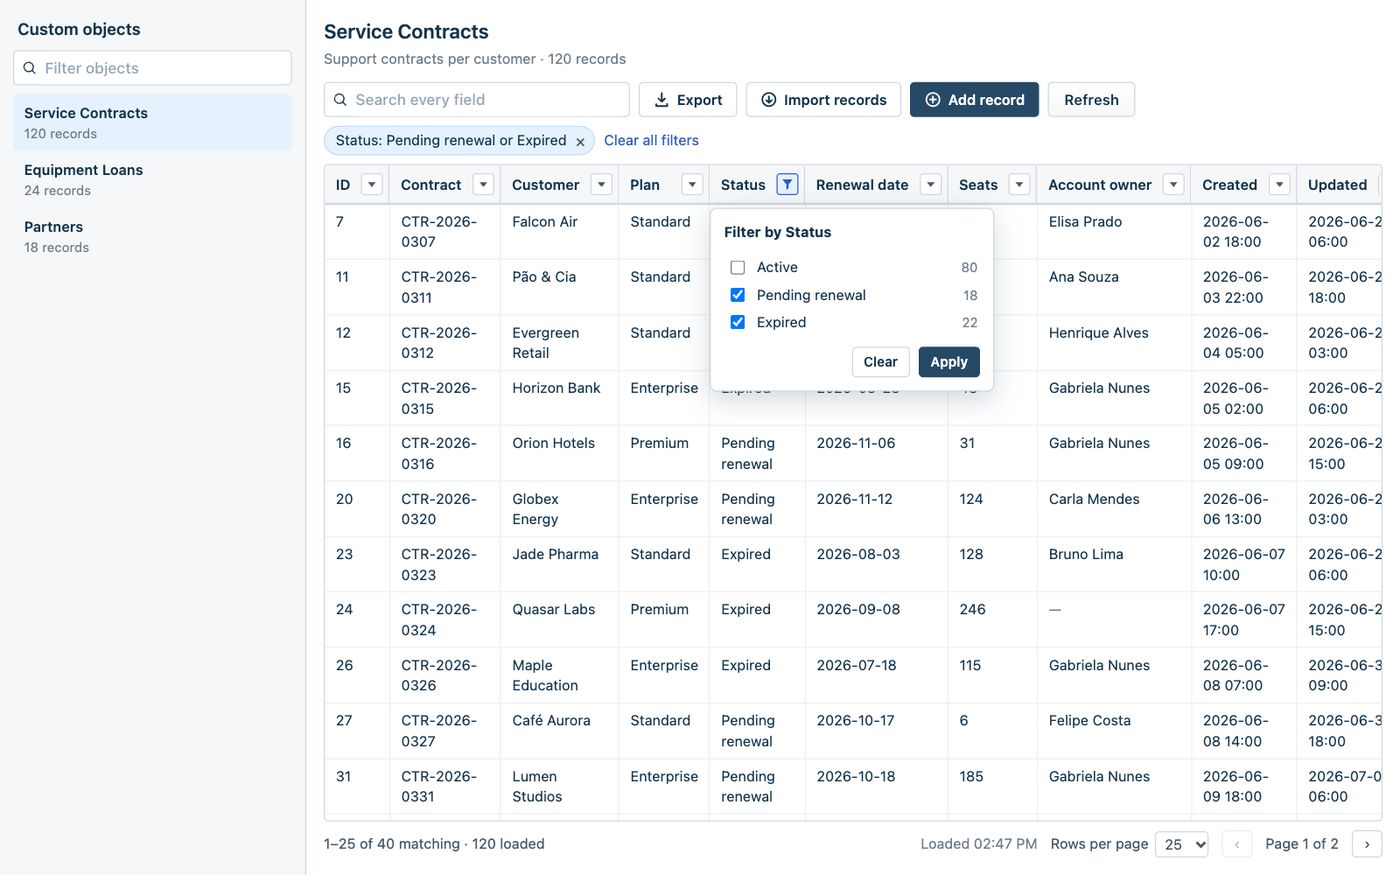Open the Plan column dropdown arrow
Screen dimensions: 1400x875
[x=692, y=184]
